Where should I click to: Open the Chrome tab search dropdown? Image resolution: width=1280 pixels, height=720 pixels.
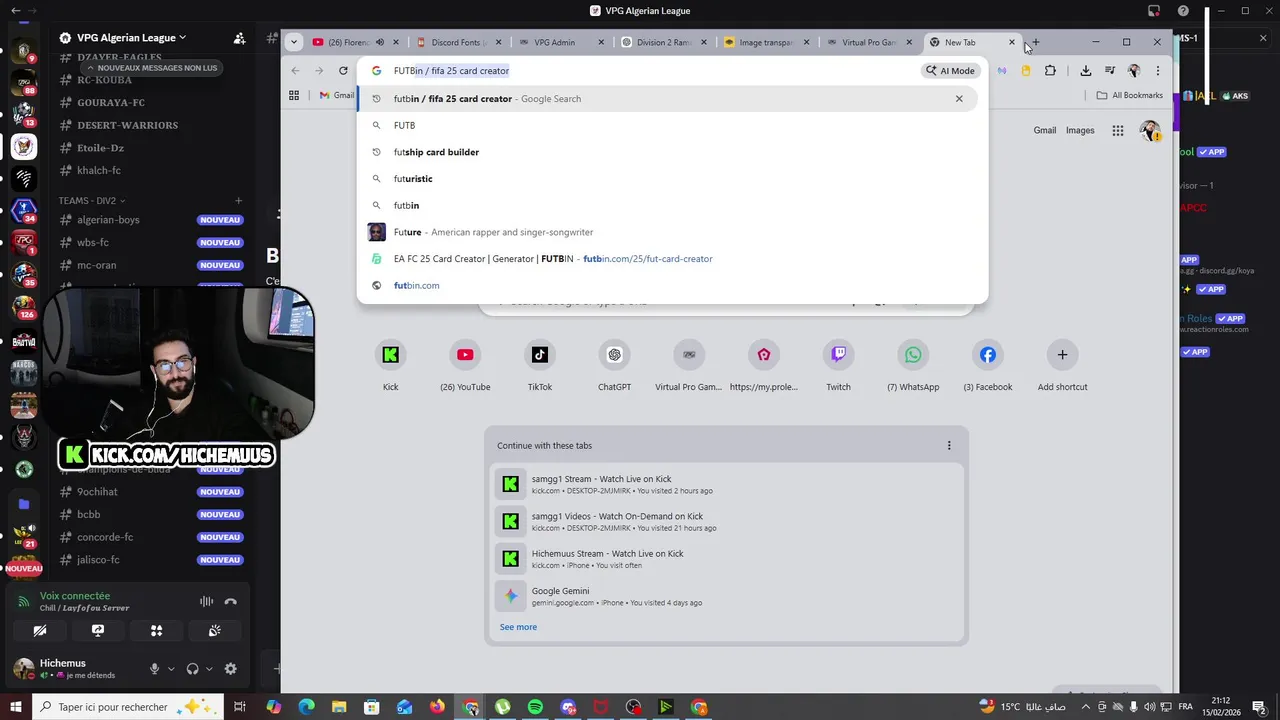pos(294,42)
